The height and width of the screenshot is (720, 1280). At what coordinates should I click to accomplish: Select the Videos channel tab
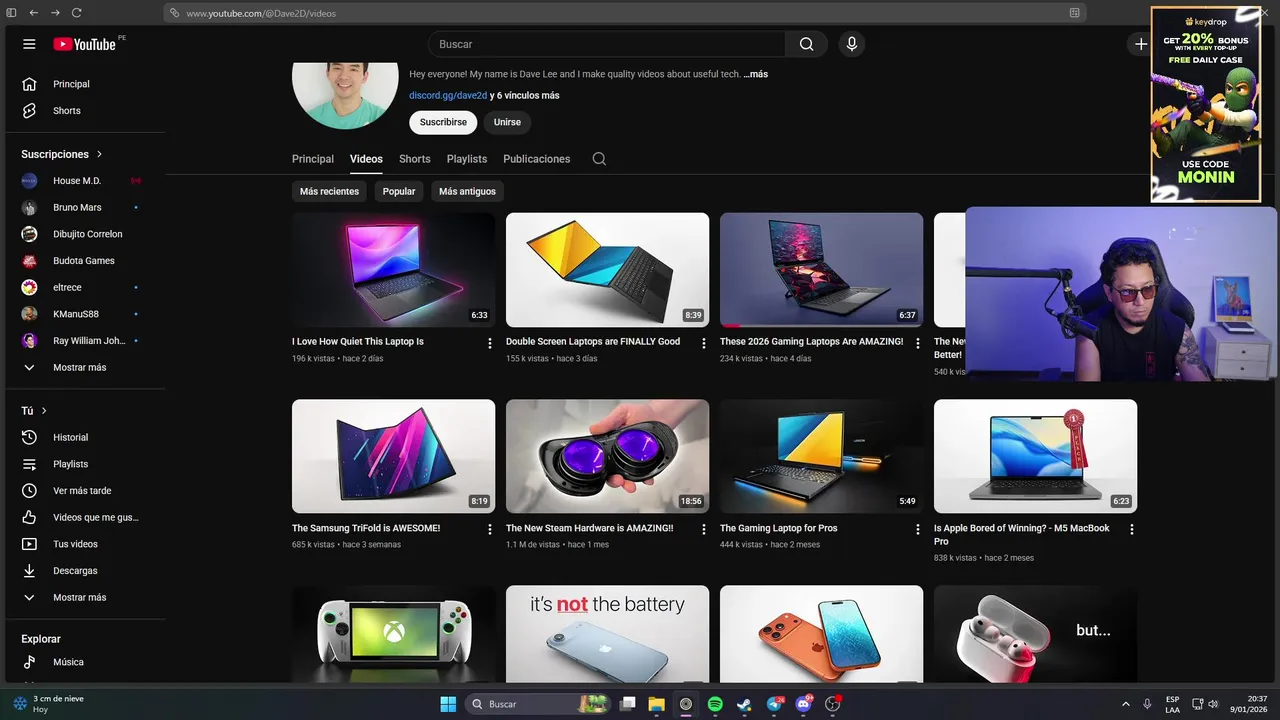366,159
